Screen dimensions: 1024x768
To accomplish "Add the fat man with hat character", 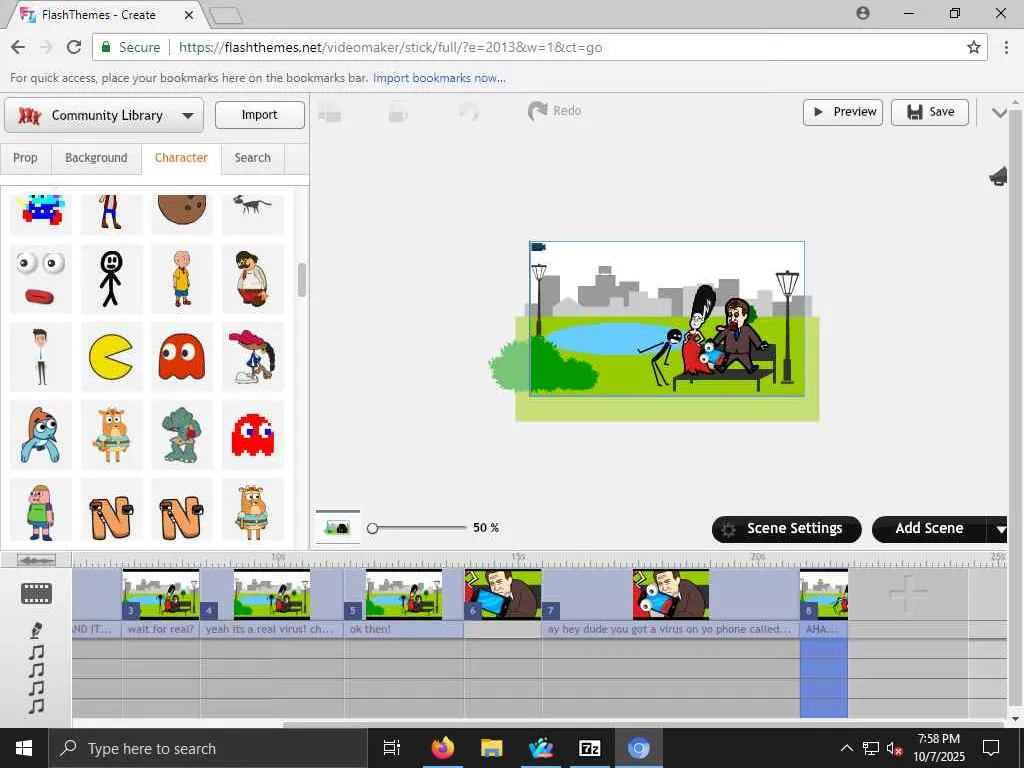I will click(x=252, y=279).
